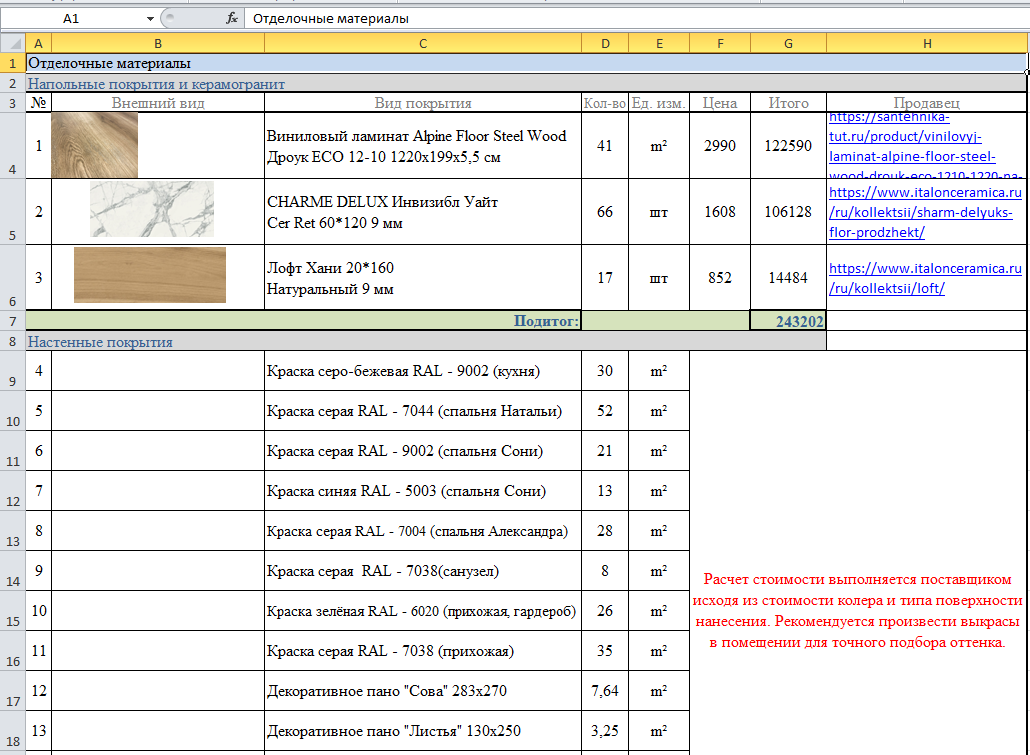This screenshot has height=755, width=1030.
Task: Click the formula bar with 'Отделочные материалы'
Action: tap(636, 19)
